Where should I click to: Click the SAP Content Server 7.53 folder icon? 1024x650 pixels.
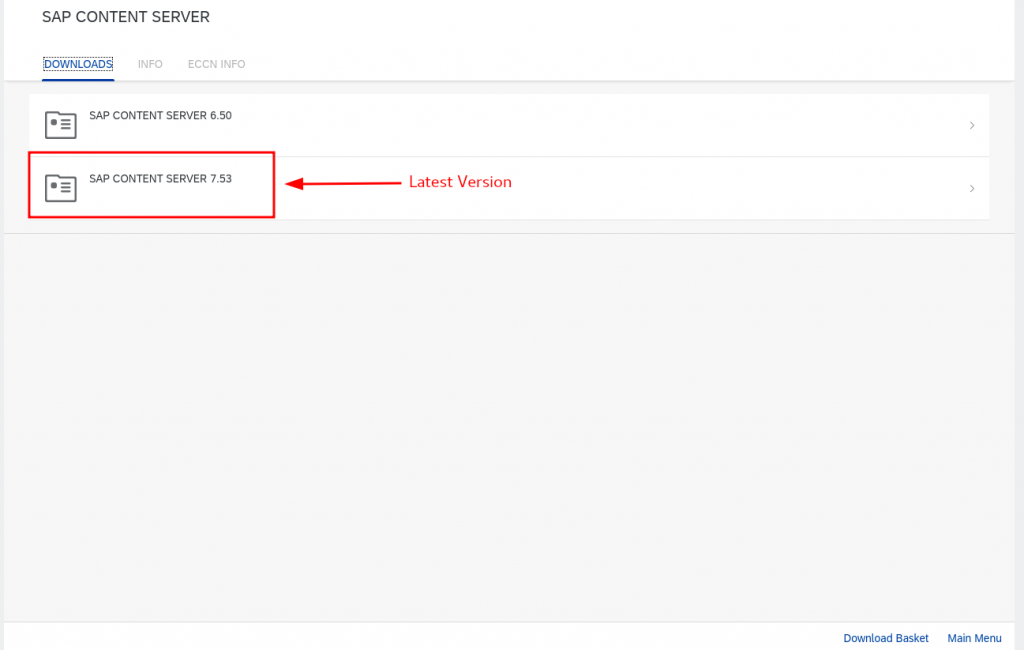[61, 188]
